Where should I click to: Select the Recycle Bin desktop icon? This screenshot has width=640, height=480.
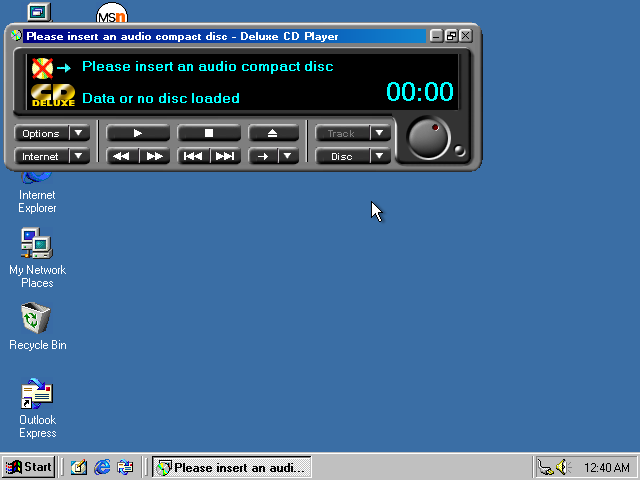point(37,326)
